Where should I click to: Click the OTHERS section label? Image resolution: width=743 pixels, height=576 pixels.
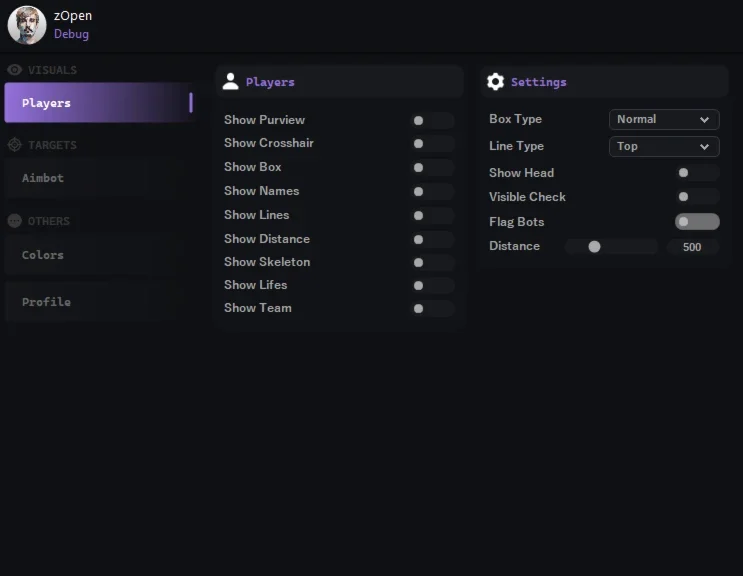(49, 221)
